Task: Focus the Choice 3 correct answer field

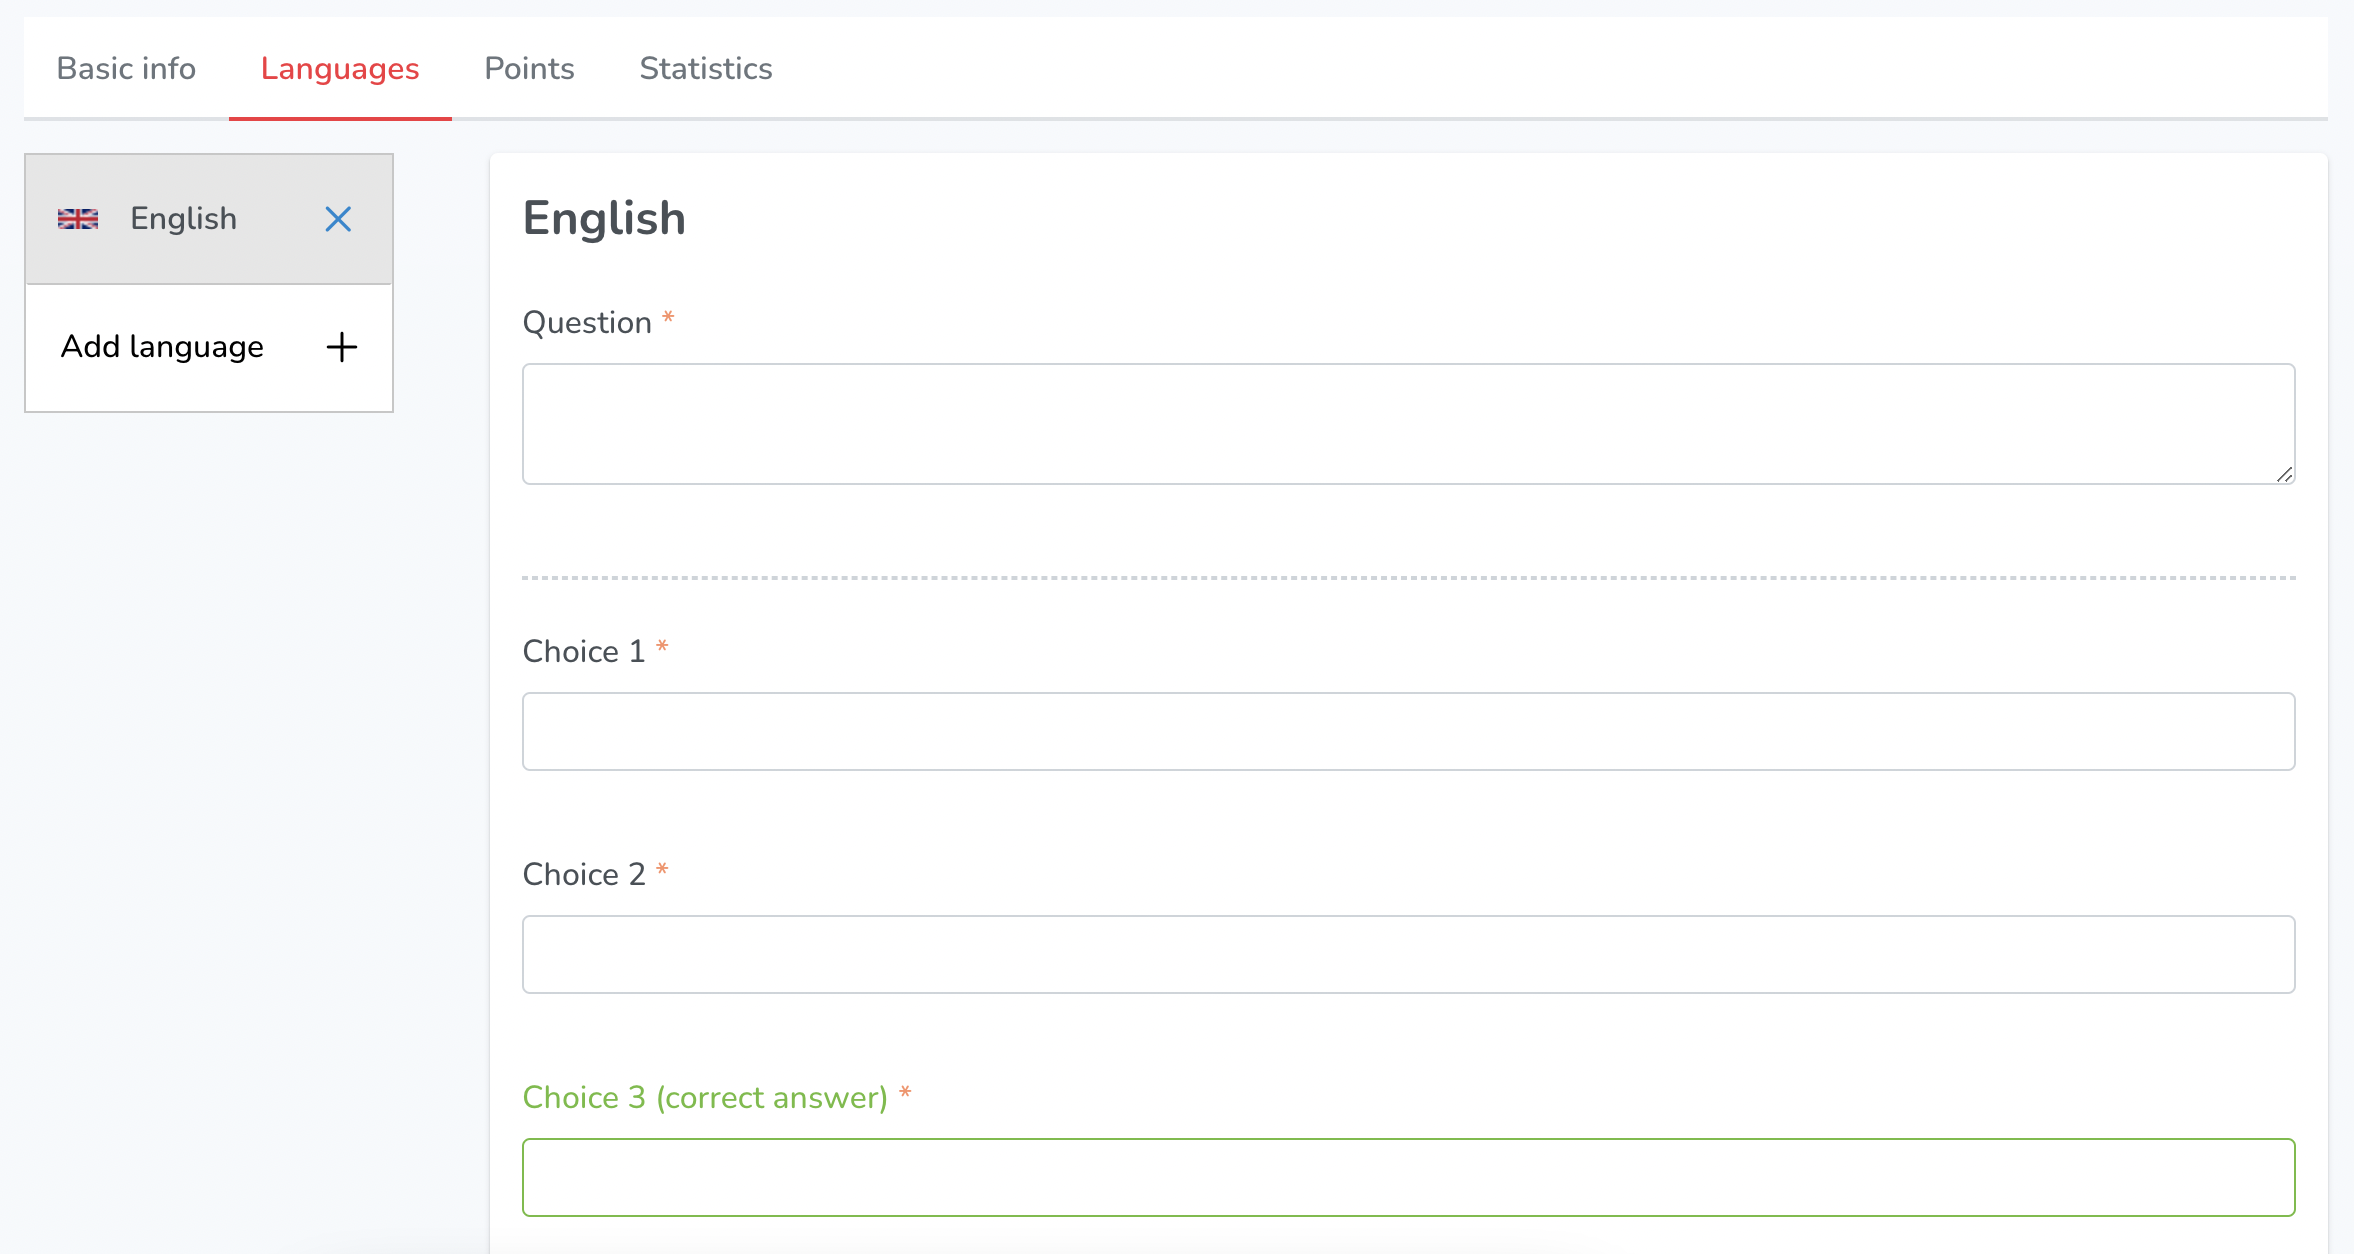Action: coord(1408,1177)
